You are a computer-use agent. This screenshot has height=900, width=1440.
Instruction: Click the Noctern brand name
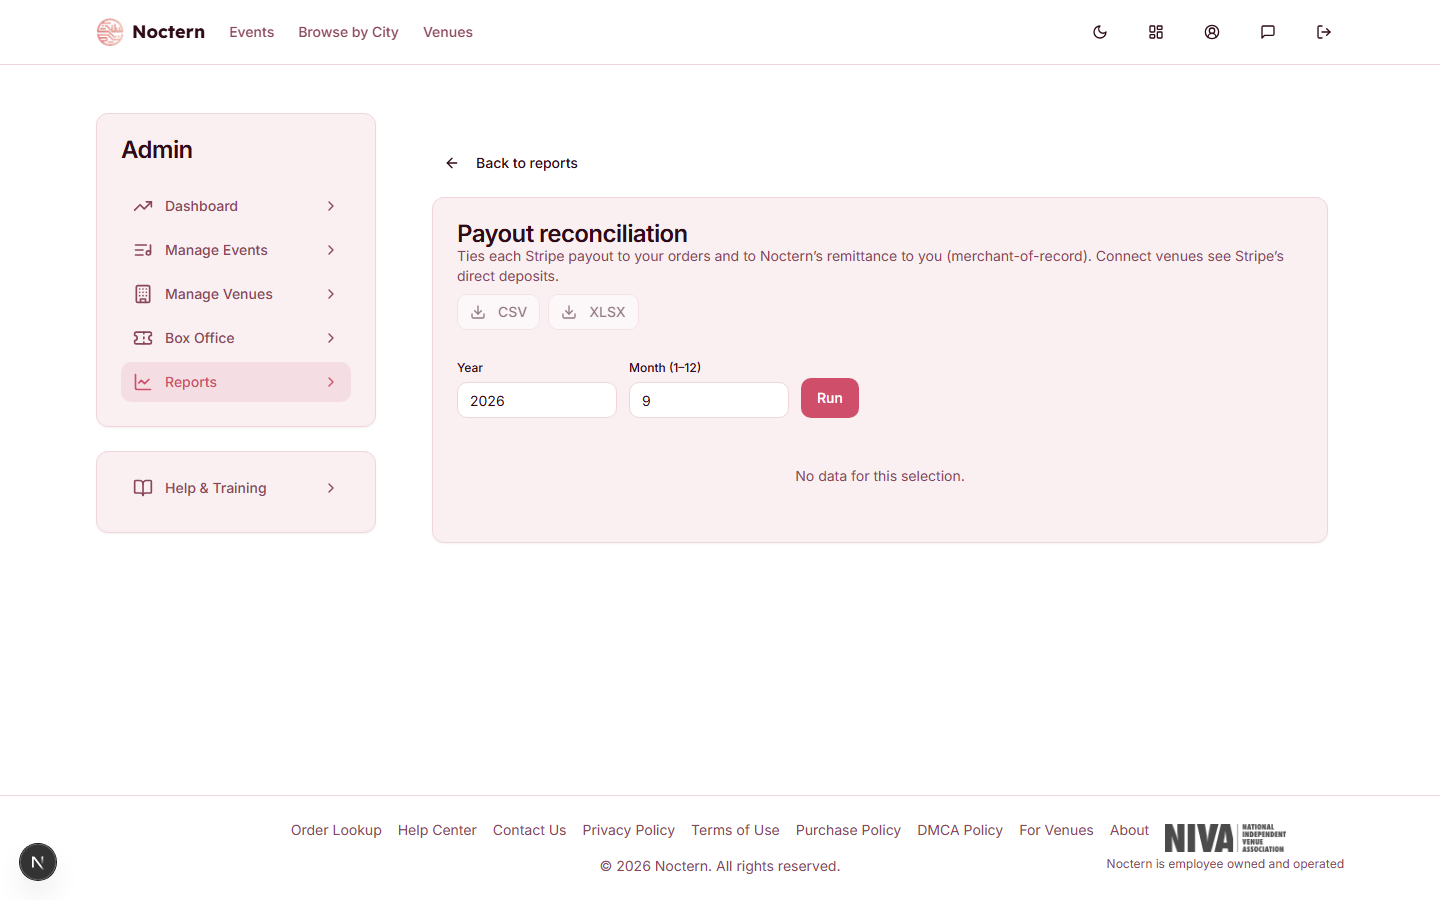tap(168, 32)
